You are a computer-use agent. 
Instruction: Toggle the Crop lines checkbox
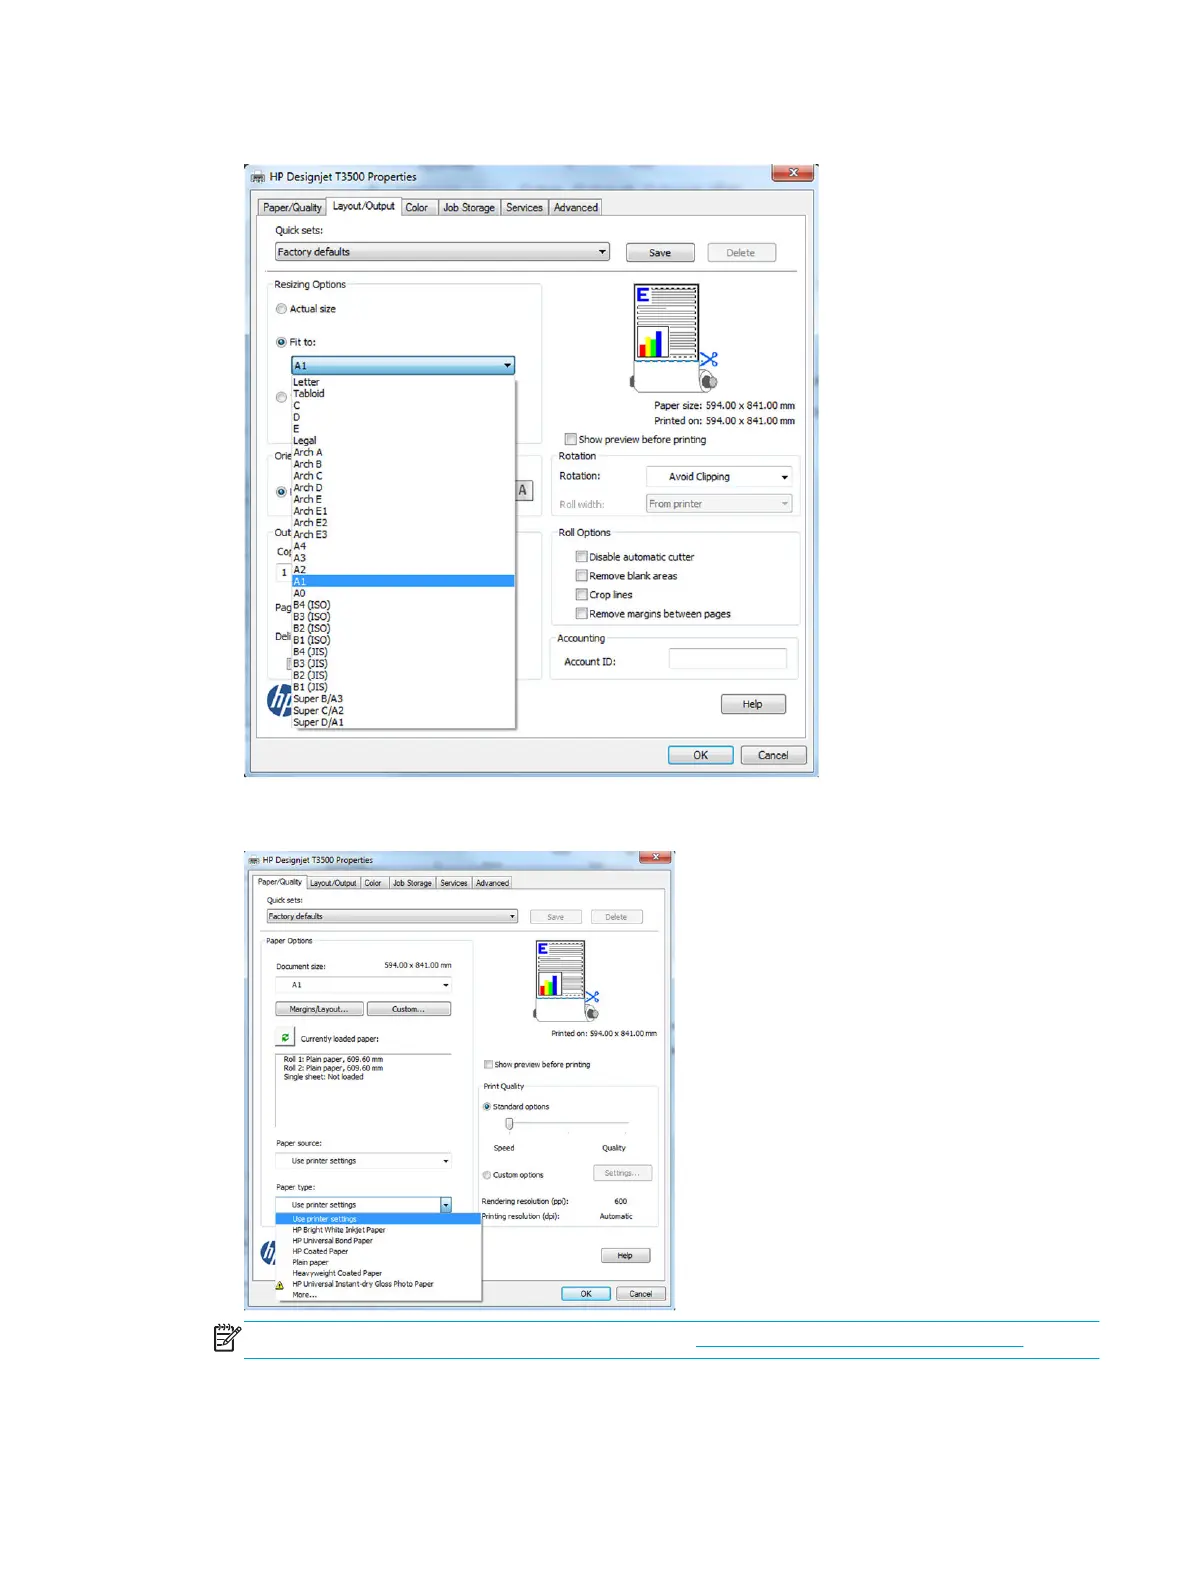(581, 595)
